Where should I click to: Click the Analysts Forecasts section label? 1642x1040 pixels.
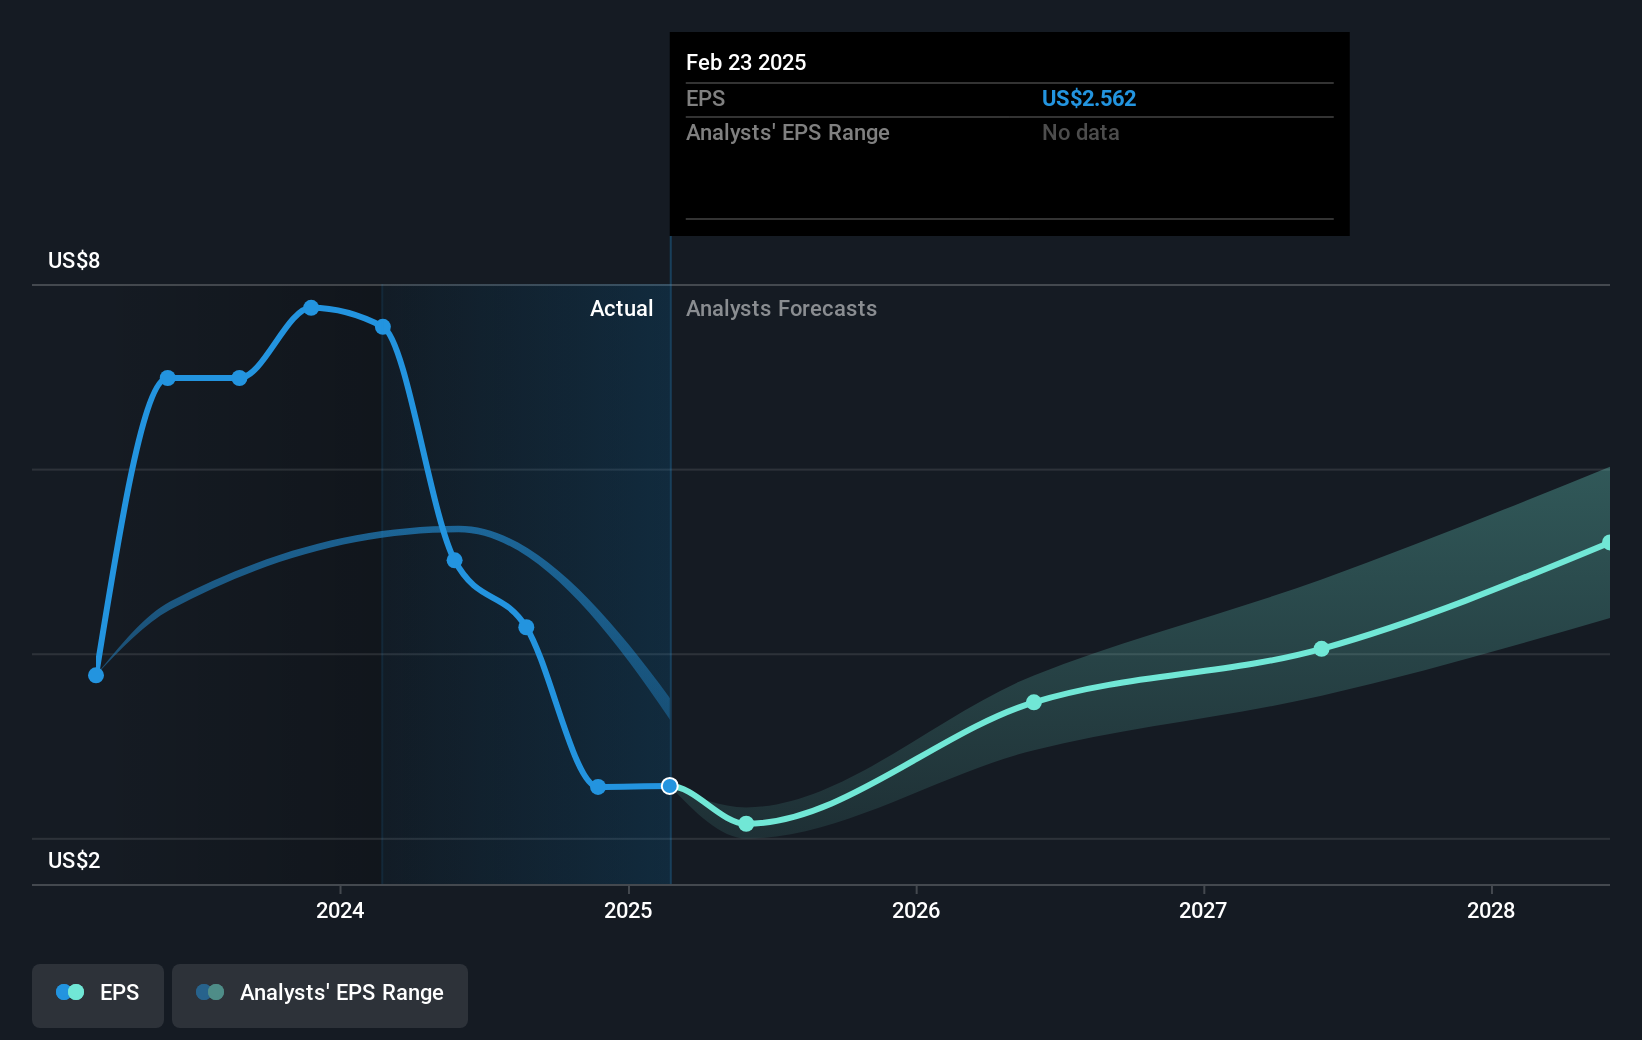(x=781, y=309)
